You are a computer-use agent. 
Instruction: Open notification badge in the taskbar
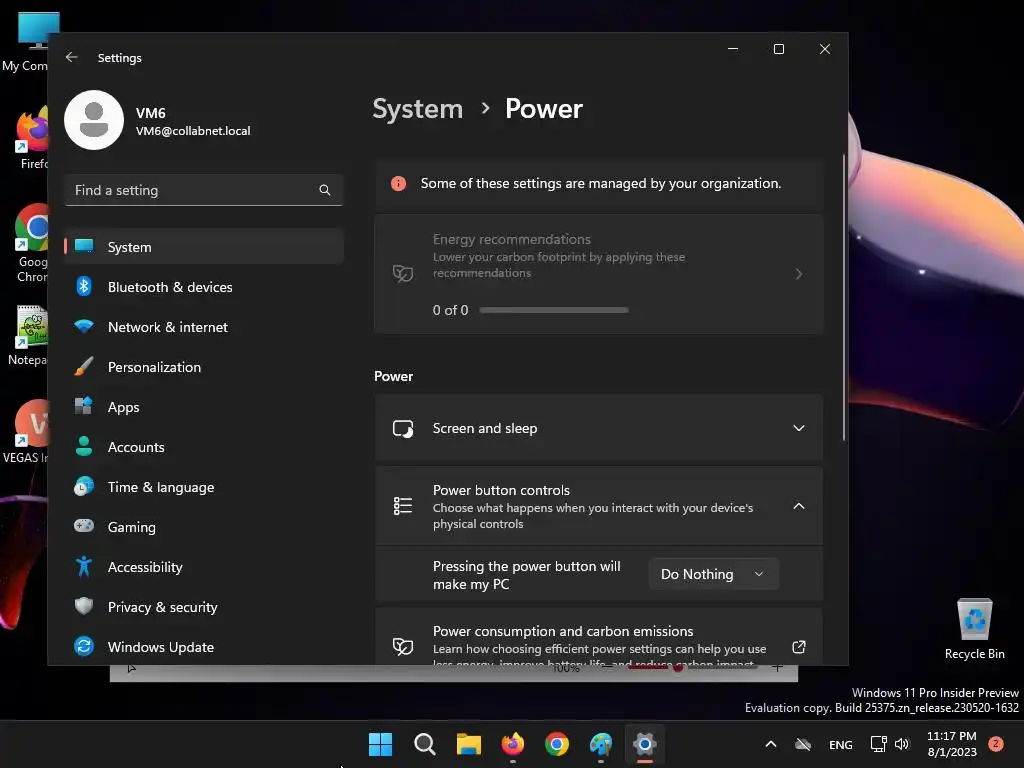point(996,744)
